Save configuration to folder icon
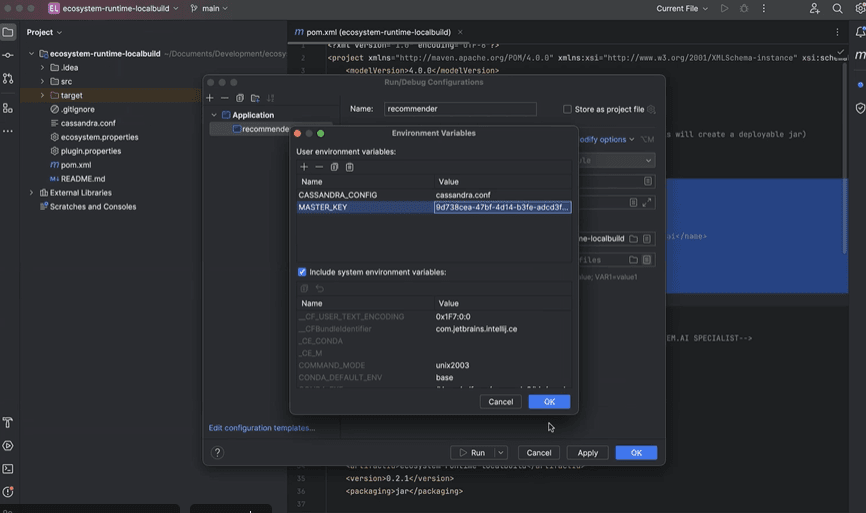Viewport: 866px width, 513px height. click(x=255, y=98)
